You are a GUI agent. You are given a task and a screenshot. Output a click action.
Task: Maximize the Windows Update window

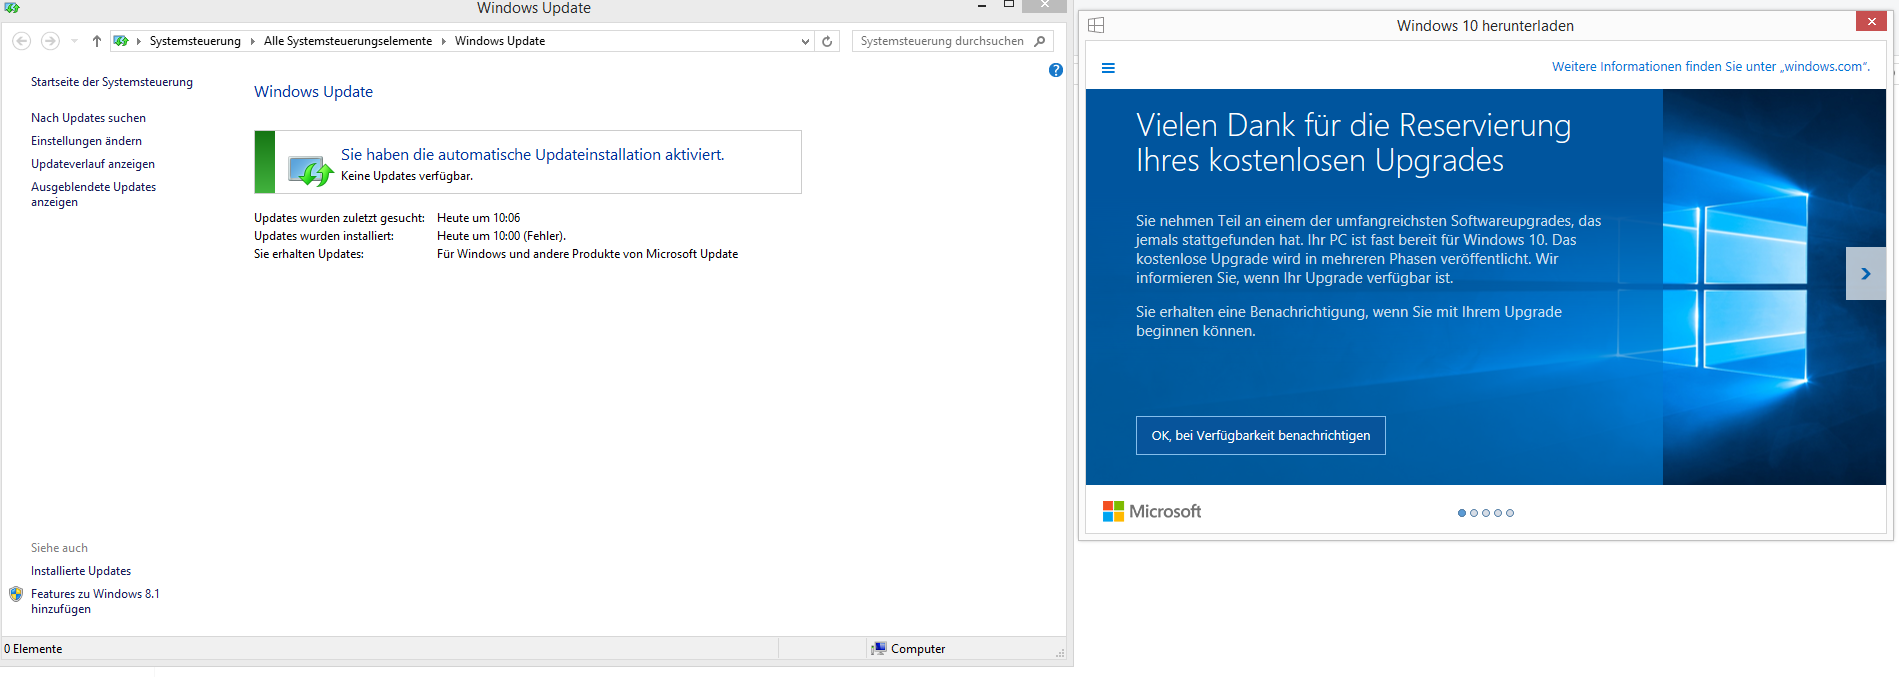click(x=1009, y=5)
